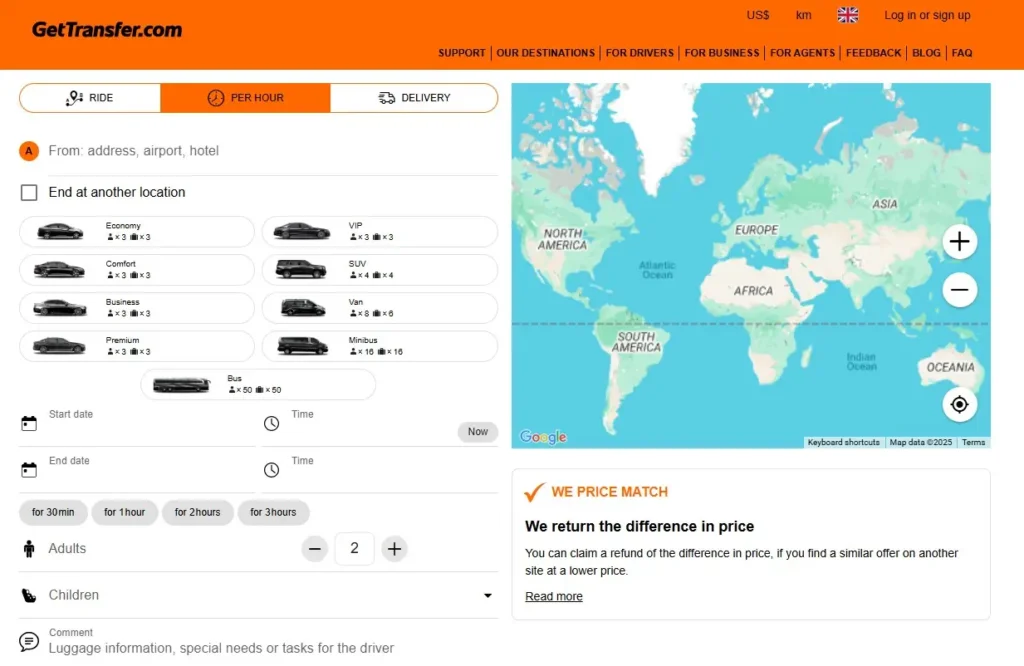Center map on my location
The image size is (1024, 666).
959,404
